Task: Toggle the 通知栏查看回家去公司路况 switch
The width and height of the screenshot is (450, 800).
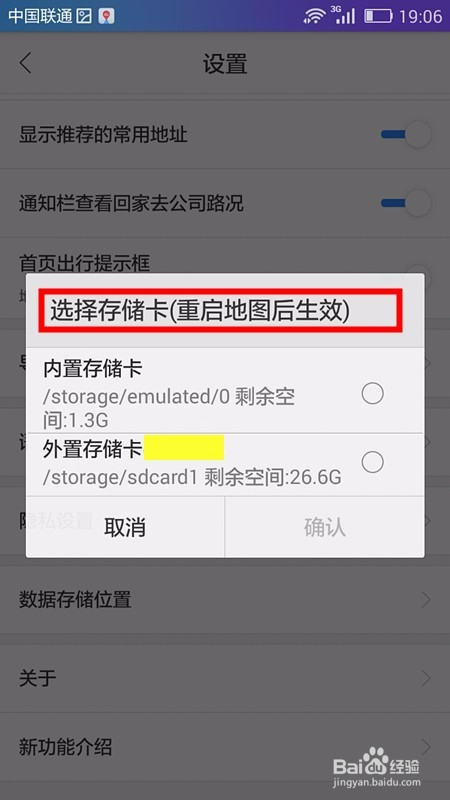Action: 406,204
